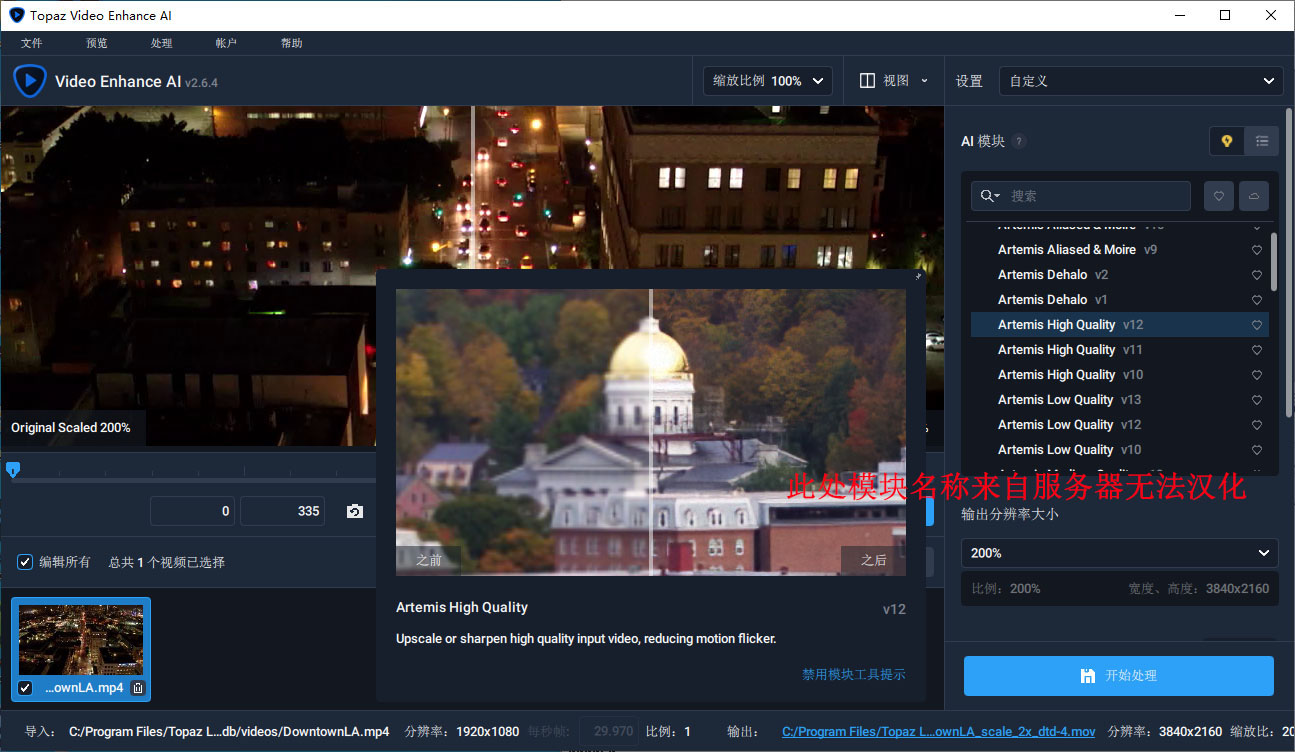Toggle the 编辑所有 checkbox
Viewport: 1295px width, 752px height.
[25, 562]
